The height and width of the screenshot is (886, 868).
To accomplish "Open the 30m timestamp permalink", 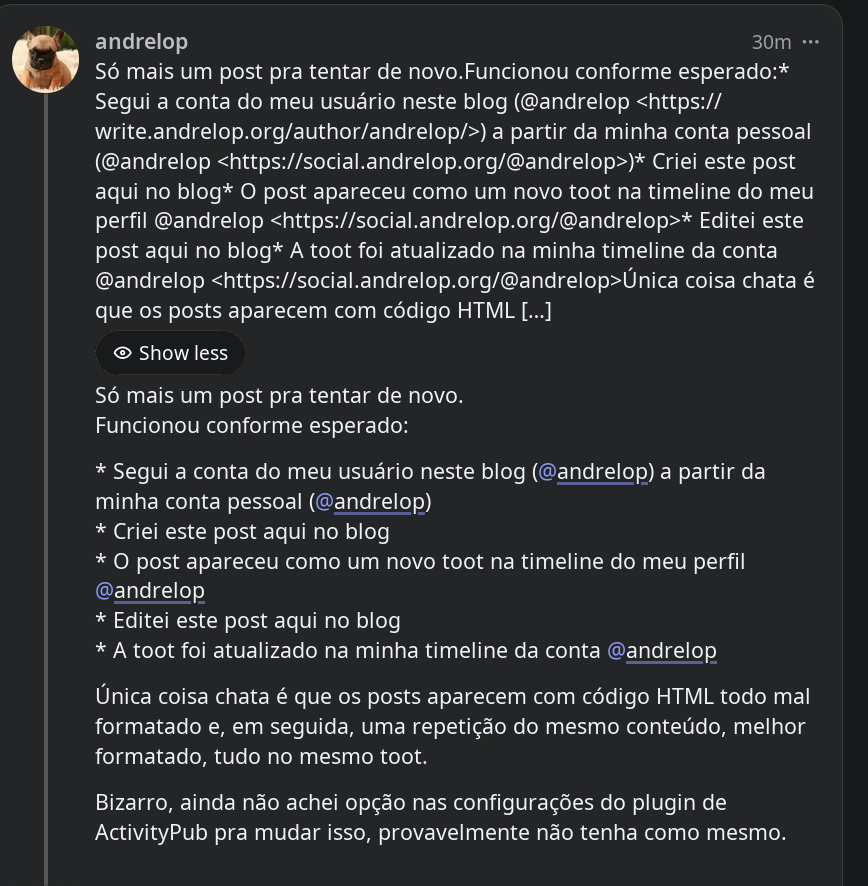I will tap(771, 42).
